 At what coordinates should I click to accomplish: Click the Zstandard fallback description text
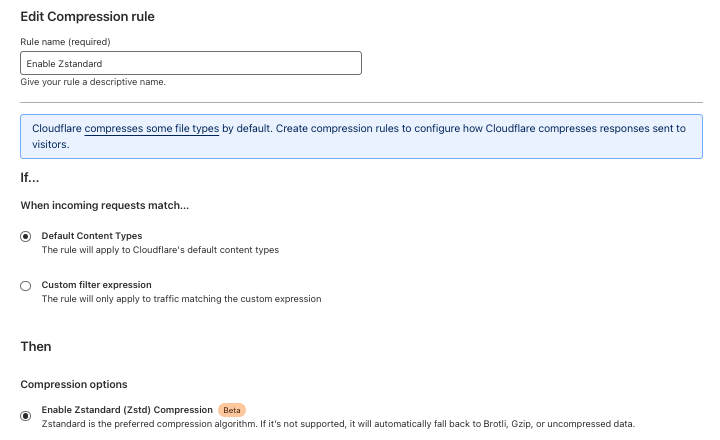click(x=338, y=424)
